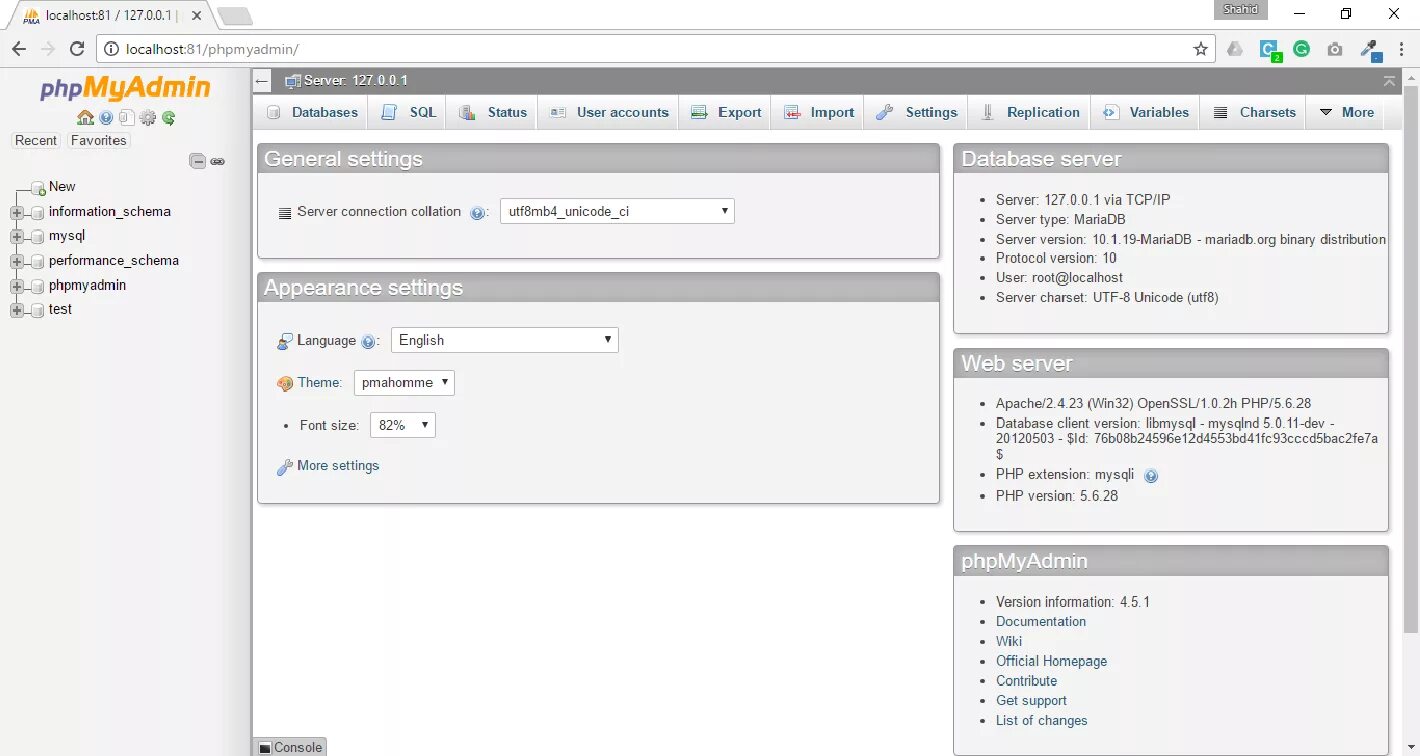Open Chrome three-dot menu
This screenshot has width=1420, height=756.
click(1400, 49)
